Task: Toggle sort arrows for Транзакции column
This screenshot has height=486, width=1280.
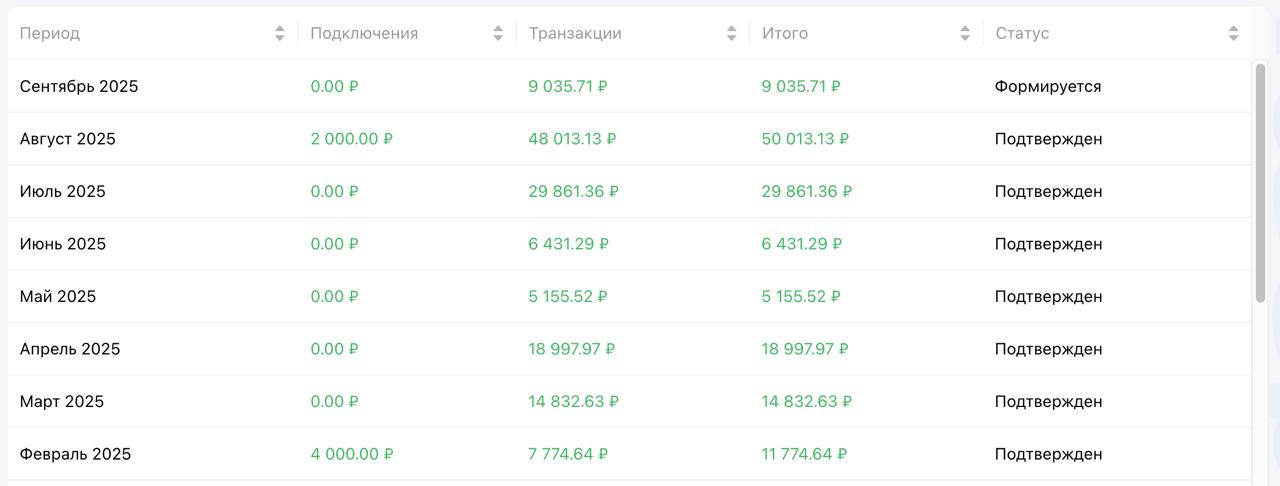Action: click(732, 33)
